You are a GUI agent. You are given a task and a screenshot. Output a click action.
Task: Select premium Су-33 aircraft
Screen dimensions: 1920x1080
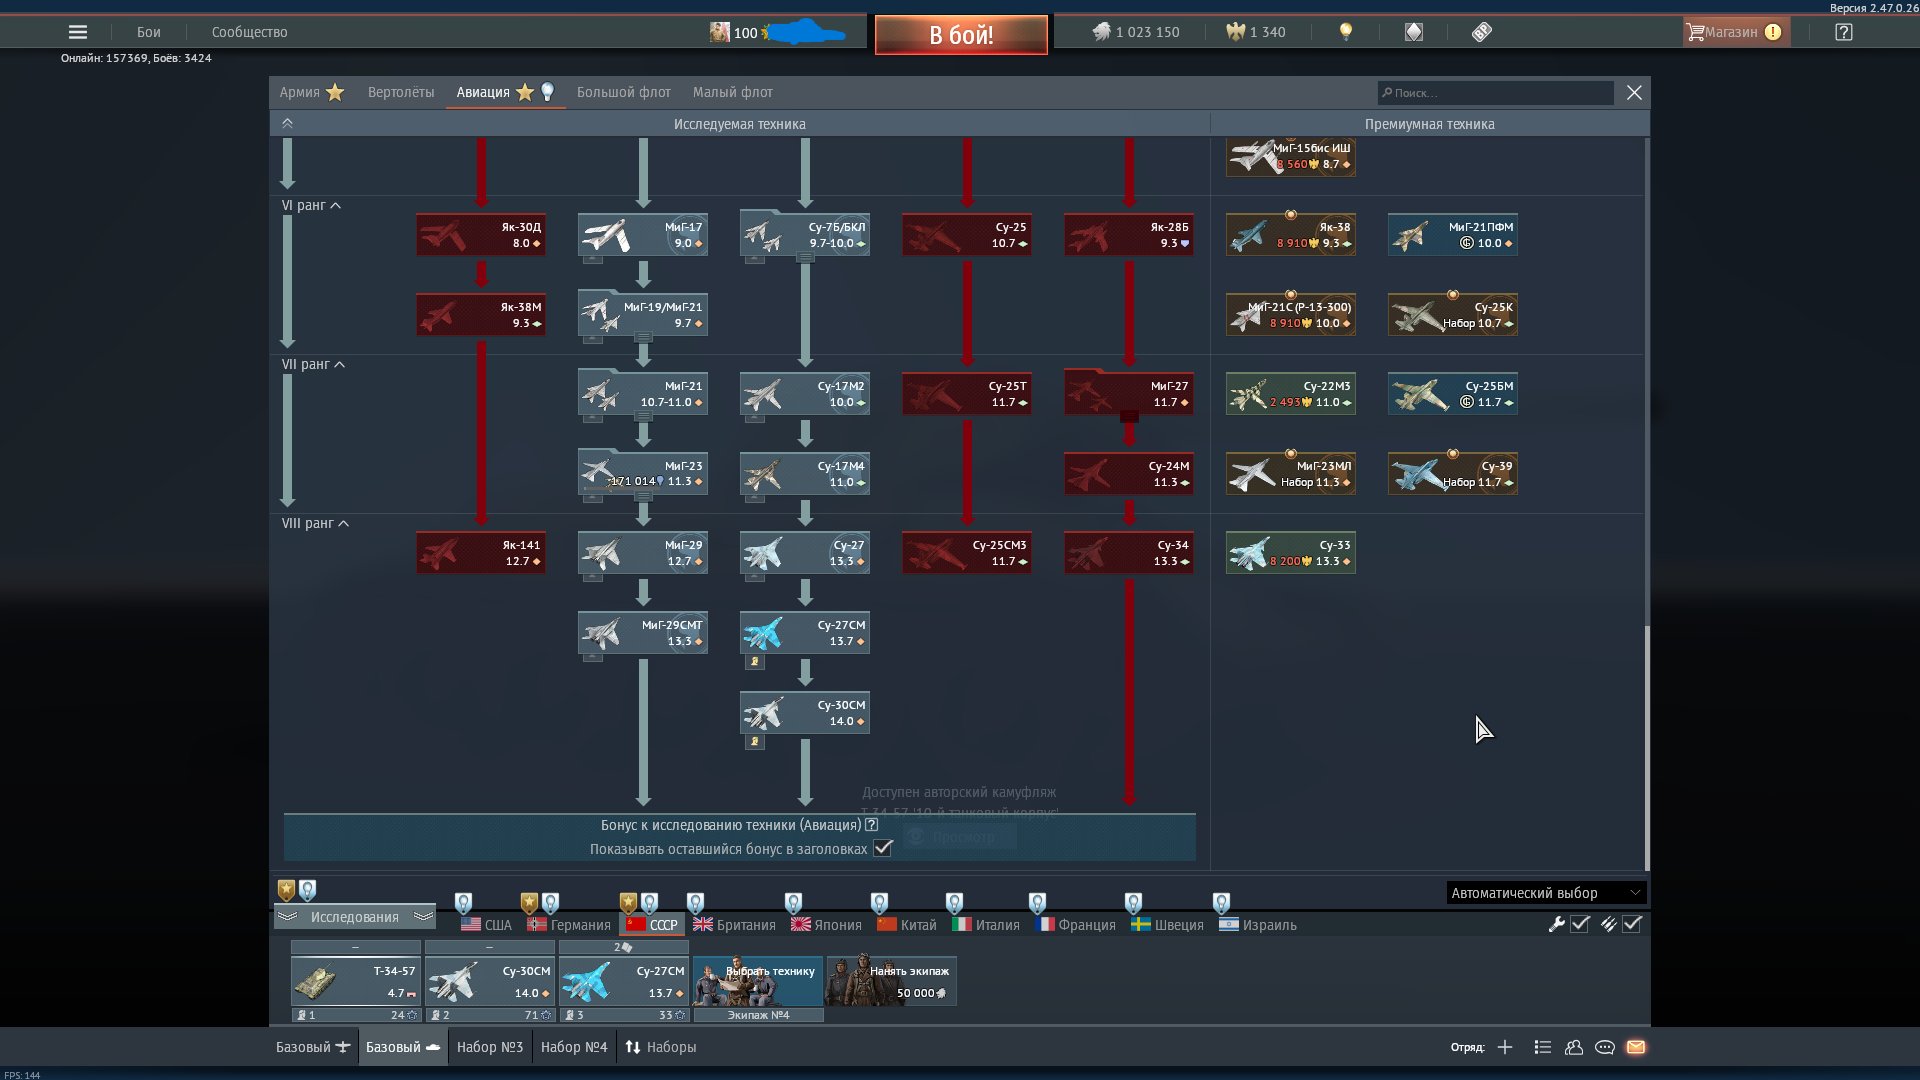(x=1291, y=553)
